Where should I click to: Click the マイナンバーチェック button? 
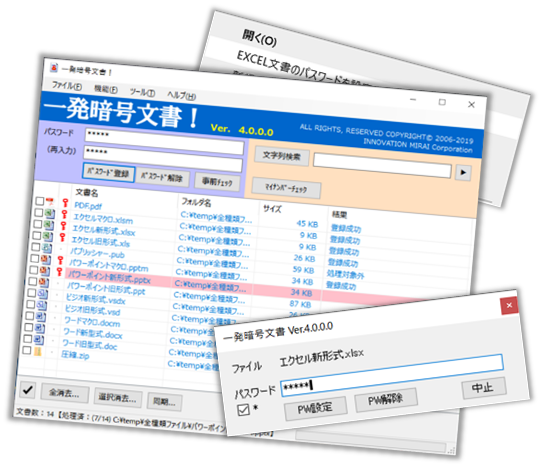click(x=286, y=188)
